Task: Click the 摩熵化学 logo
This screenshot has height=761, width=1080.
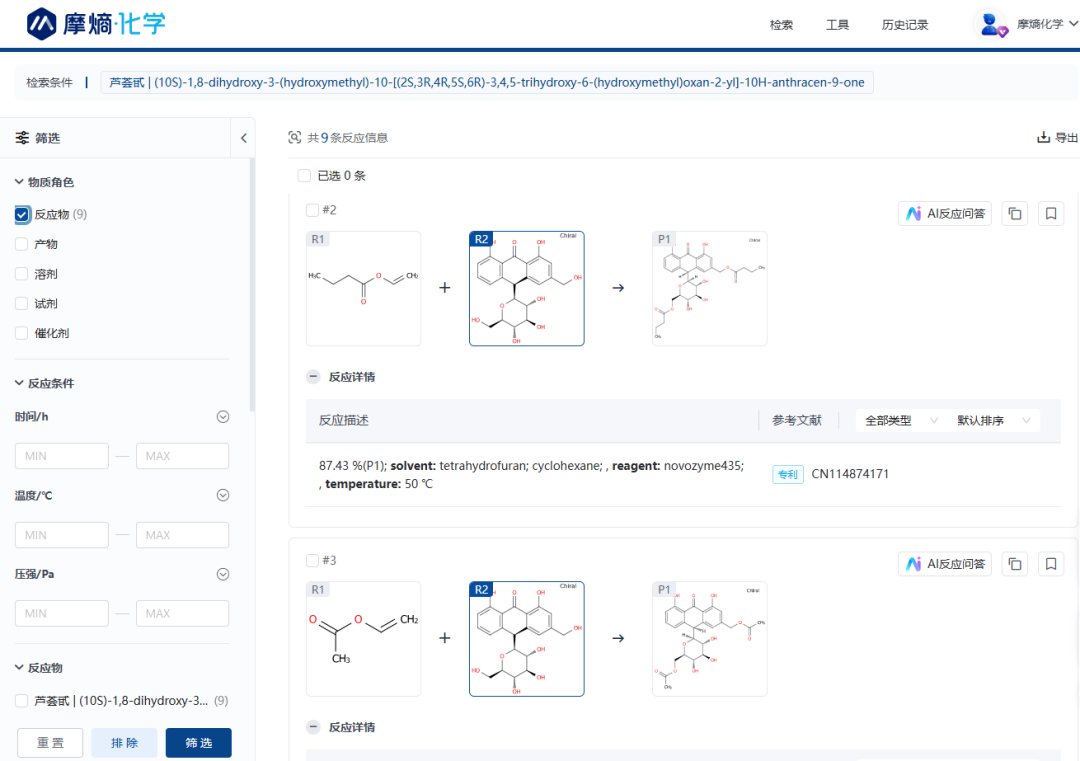Action: point(96,23)
